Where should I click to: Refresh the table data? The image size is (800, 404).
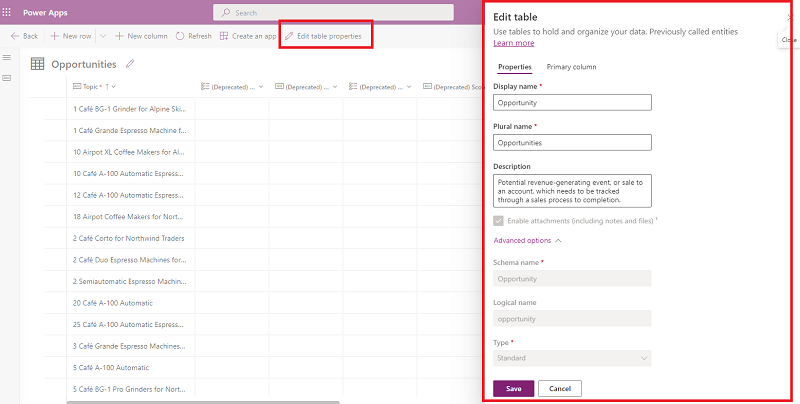(193, 36)
